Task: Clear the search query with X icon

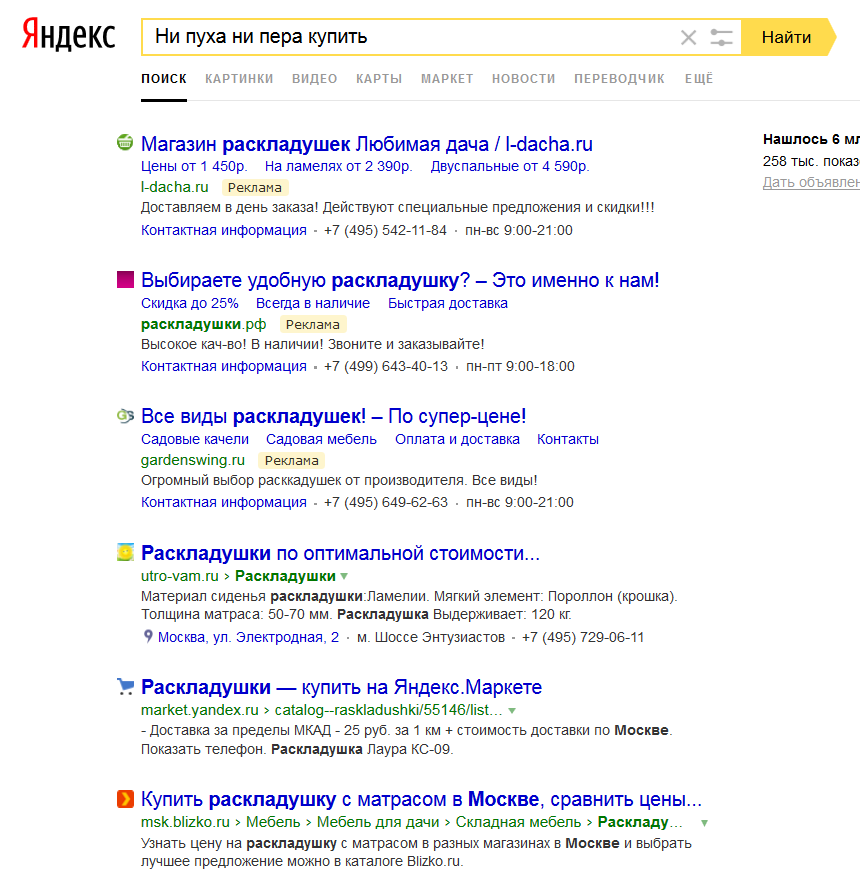Action: 688,38
